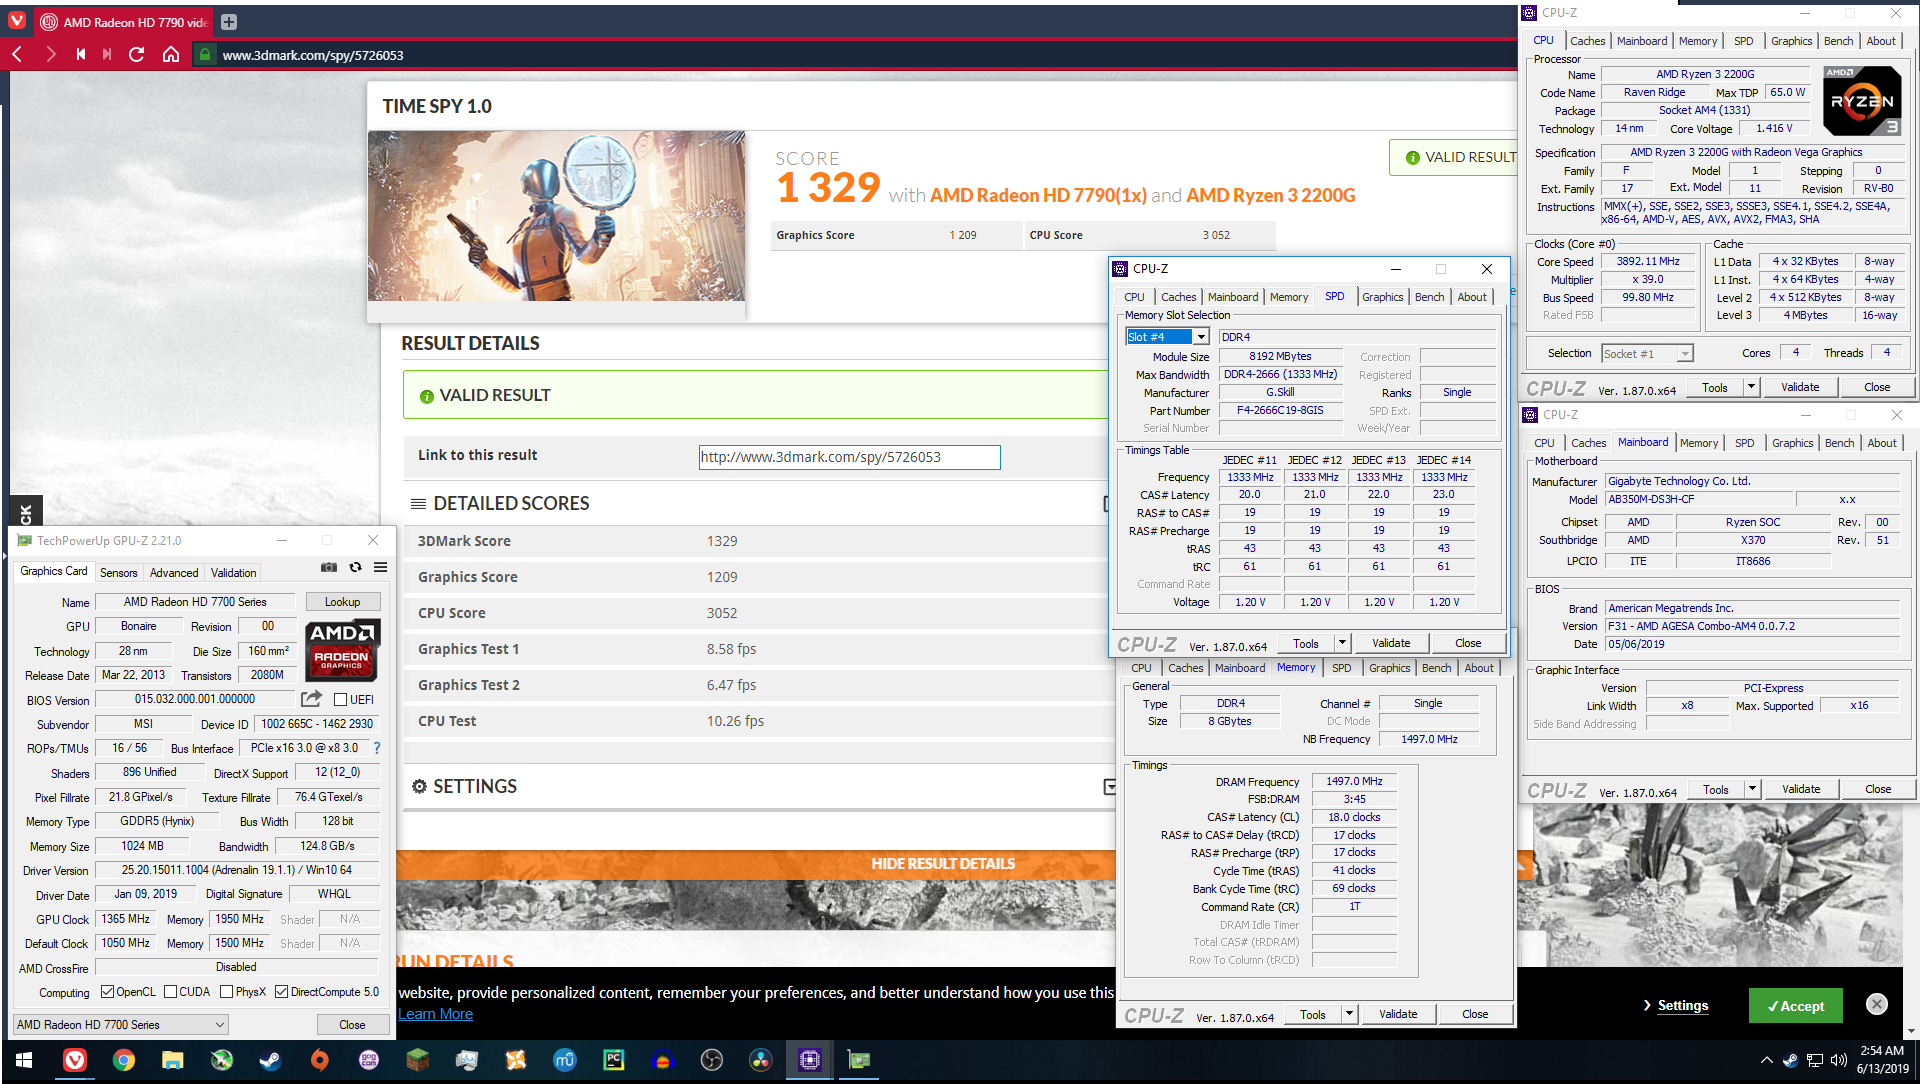Take a GPU-Z screenshot with camera icon
This screenshot has width=1920, height=1084.
[329, 567]
